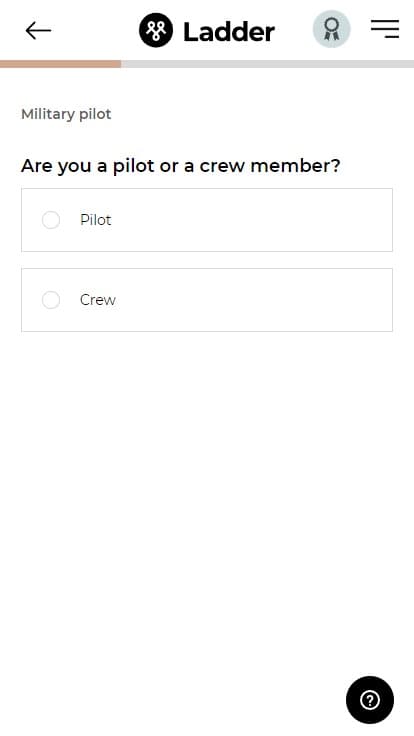Screen dimensions: 414x736
Task: Click the pilot or crew member question heading
Action: 181,166
